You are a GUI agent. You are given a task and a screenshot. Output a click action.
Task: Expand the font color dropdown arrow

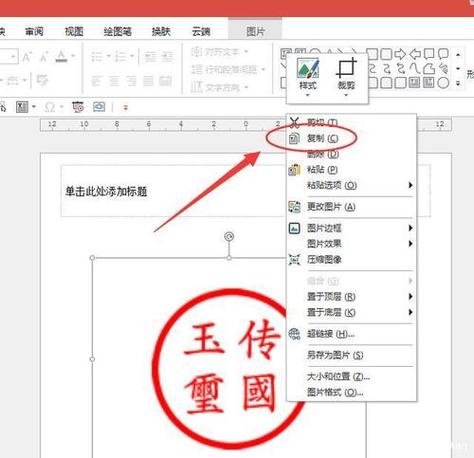tap(73, 56)
